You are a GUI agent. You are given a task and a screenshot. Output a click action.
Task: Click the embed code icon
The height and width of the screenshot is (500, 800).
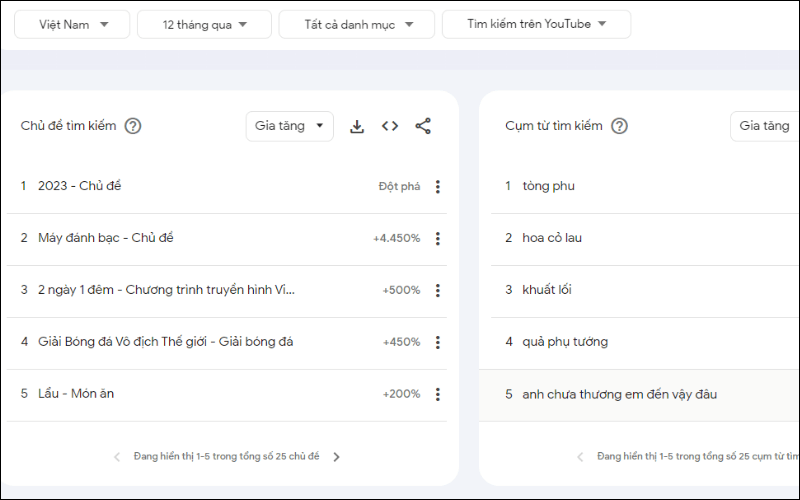[390, 126]
